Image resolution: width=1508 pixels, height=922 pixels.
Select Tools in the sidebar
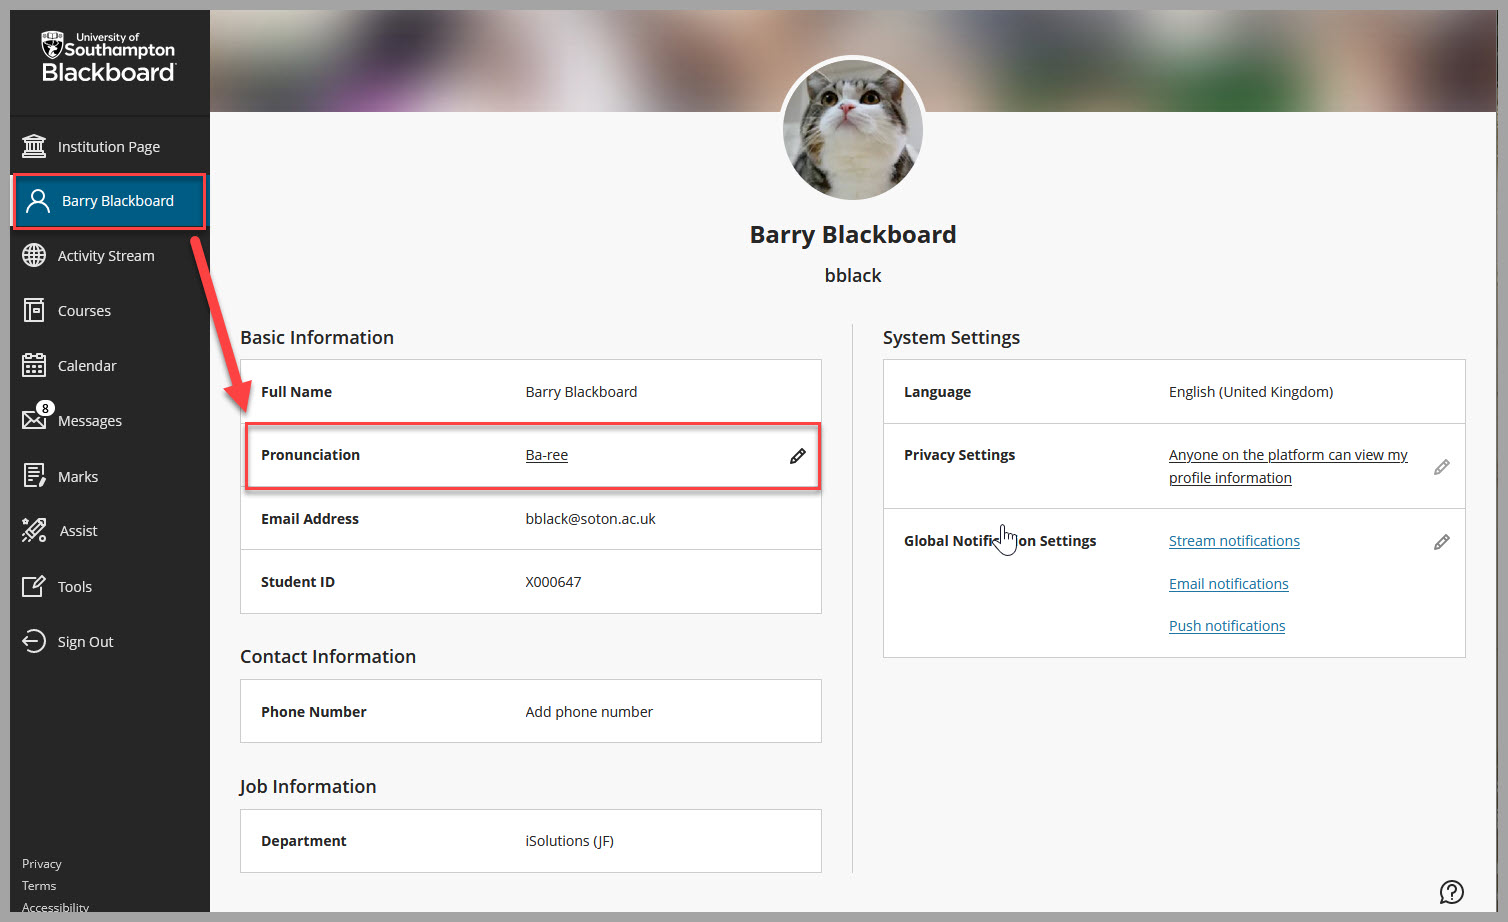tap(75, 587)
